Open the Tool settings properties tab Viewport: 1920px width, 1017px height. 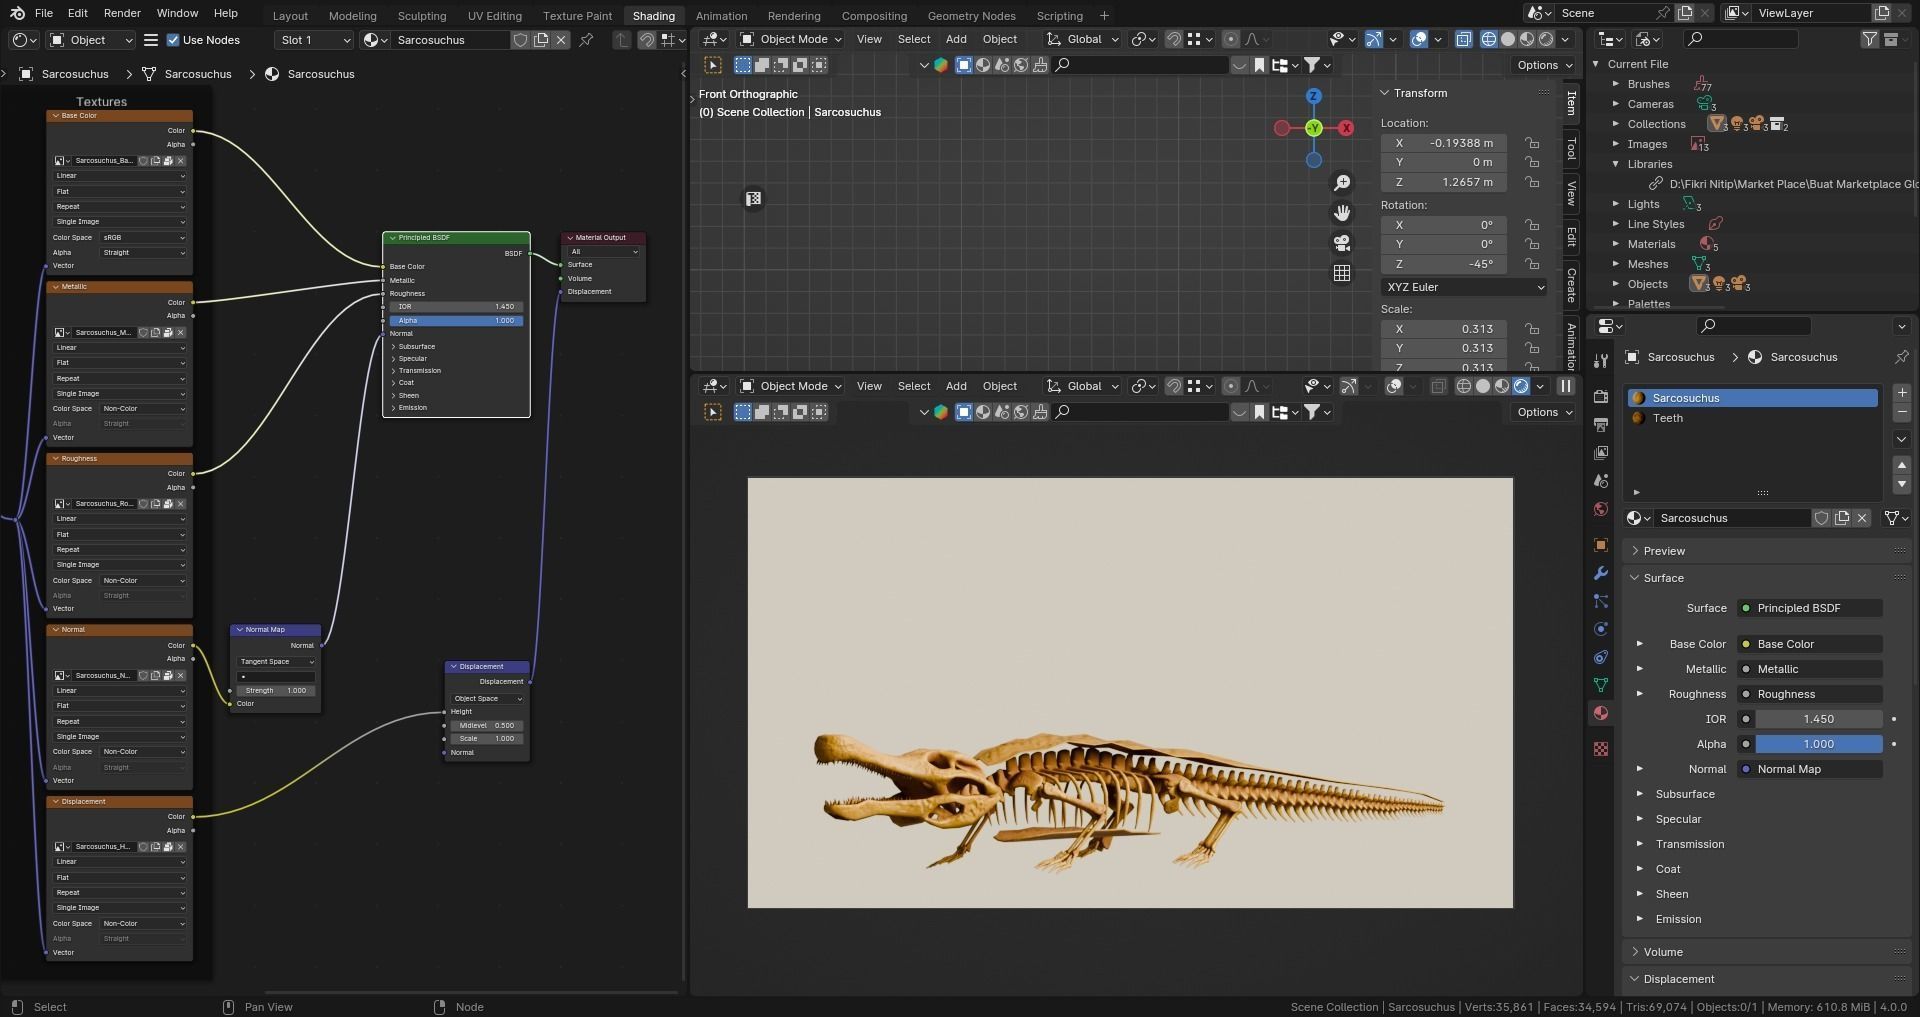click(1600, 361)
